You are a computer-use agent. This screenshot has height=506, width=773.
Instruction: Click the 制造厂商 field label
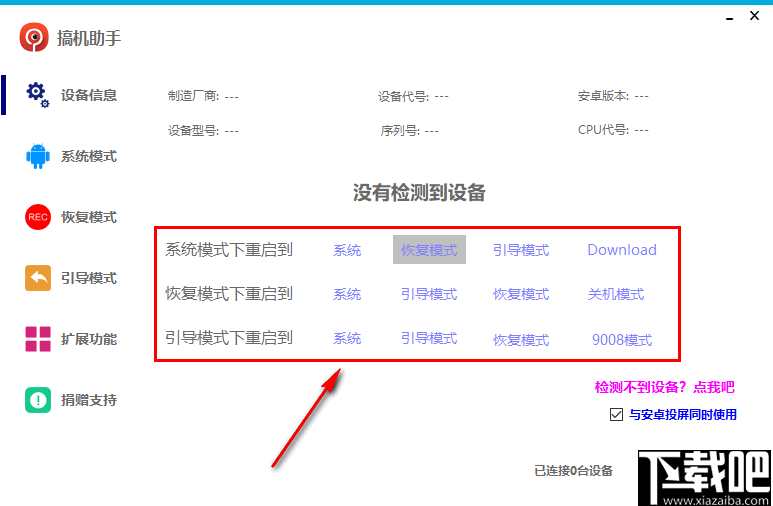(x=193, y=96)
